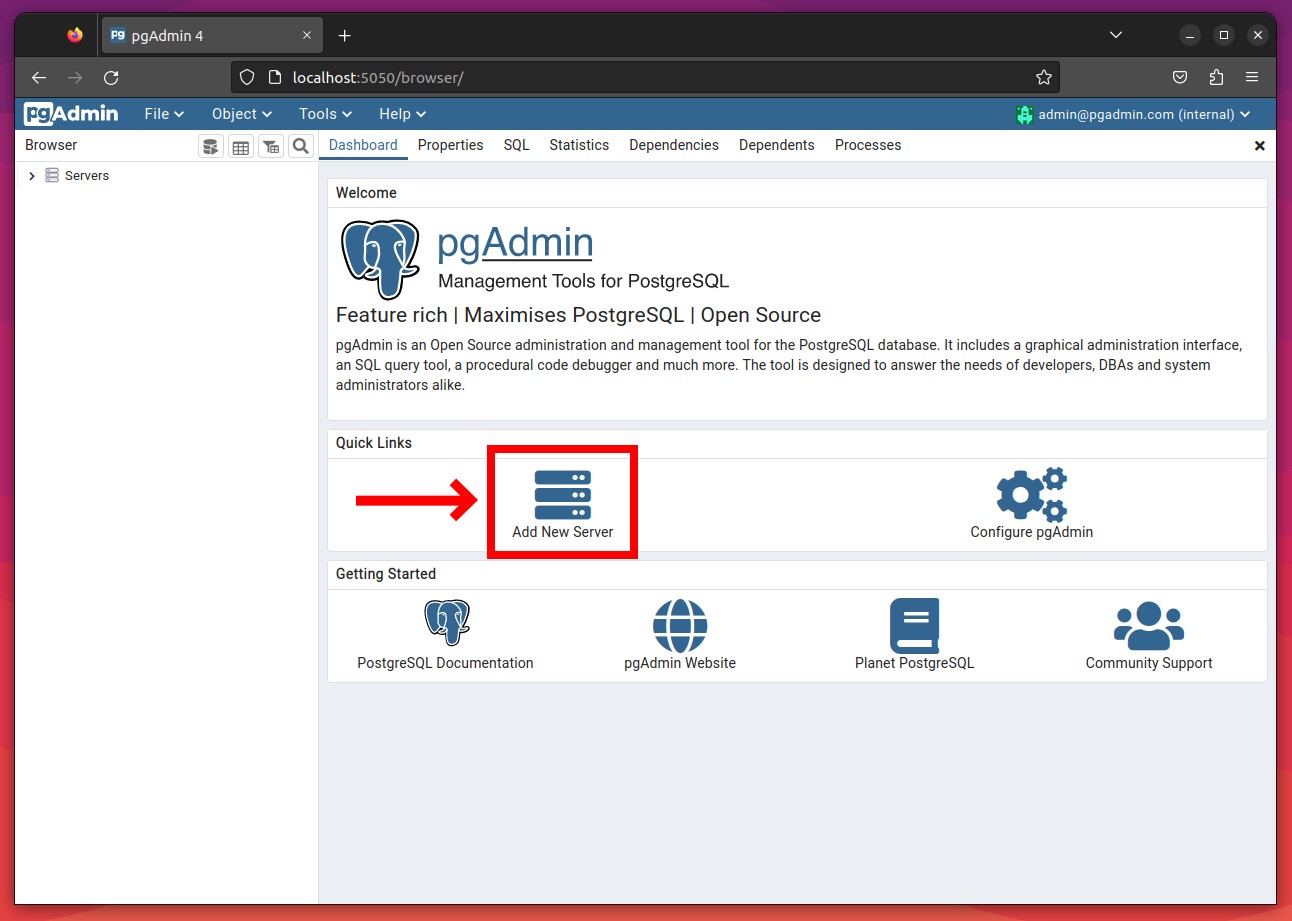Open the Object menu dropdown
1292x921 pixels.
(242, 114)
